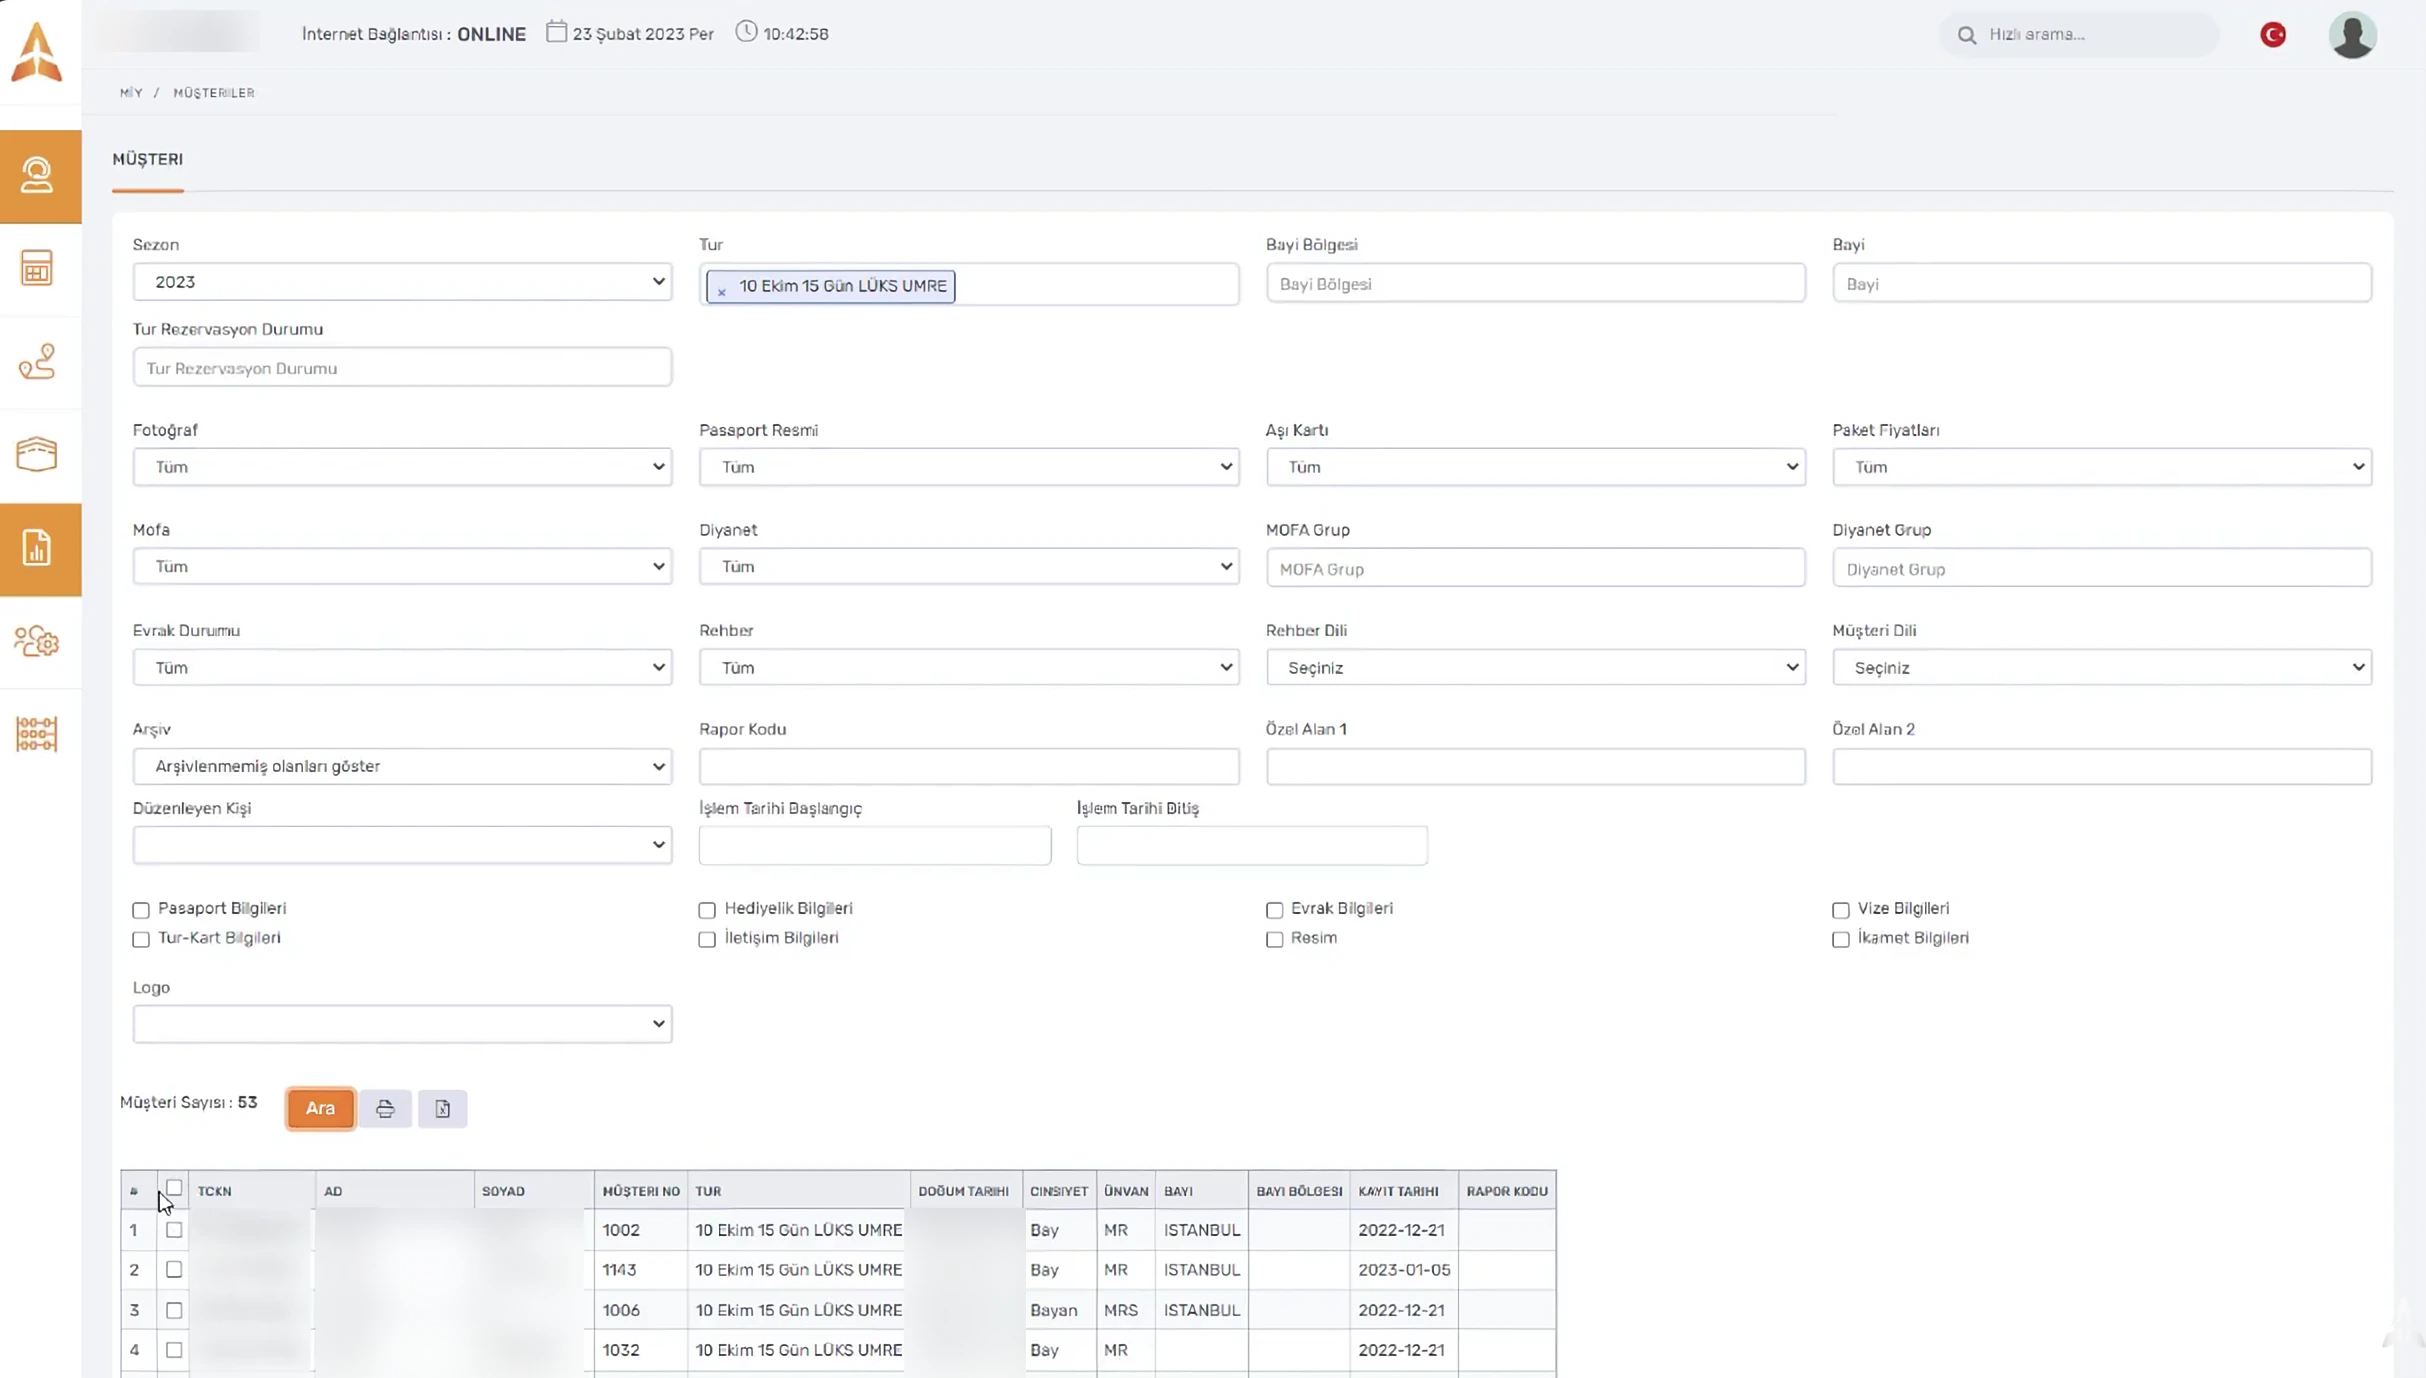Open the Sezon dropdown showing 2023
This screenshot has height=1378, width=2426.
point(402,282)
